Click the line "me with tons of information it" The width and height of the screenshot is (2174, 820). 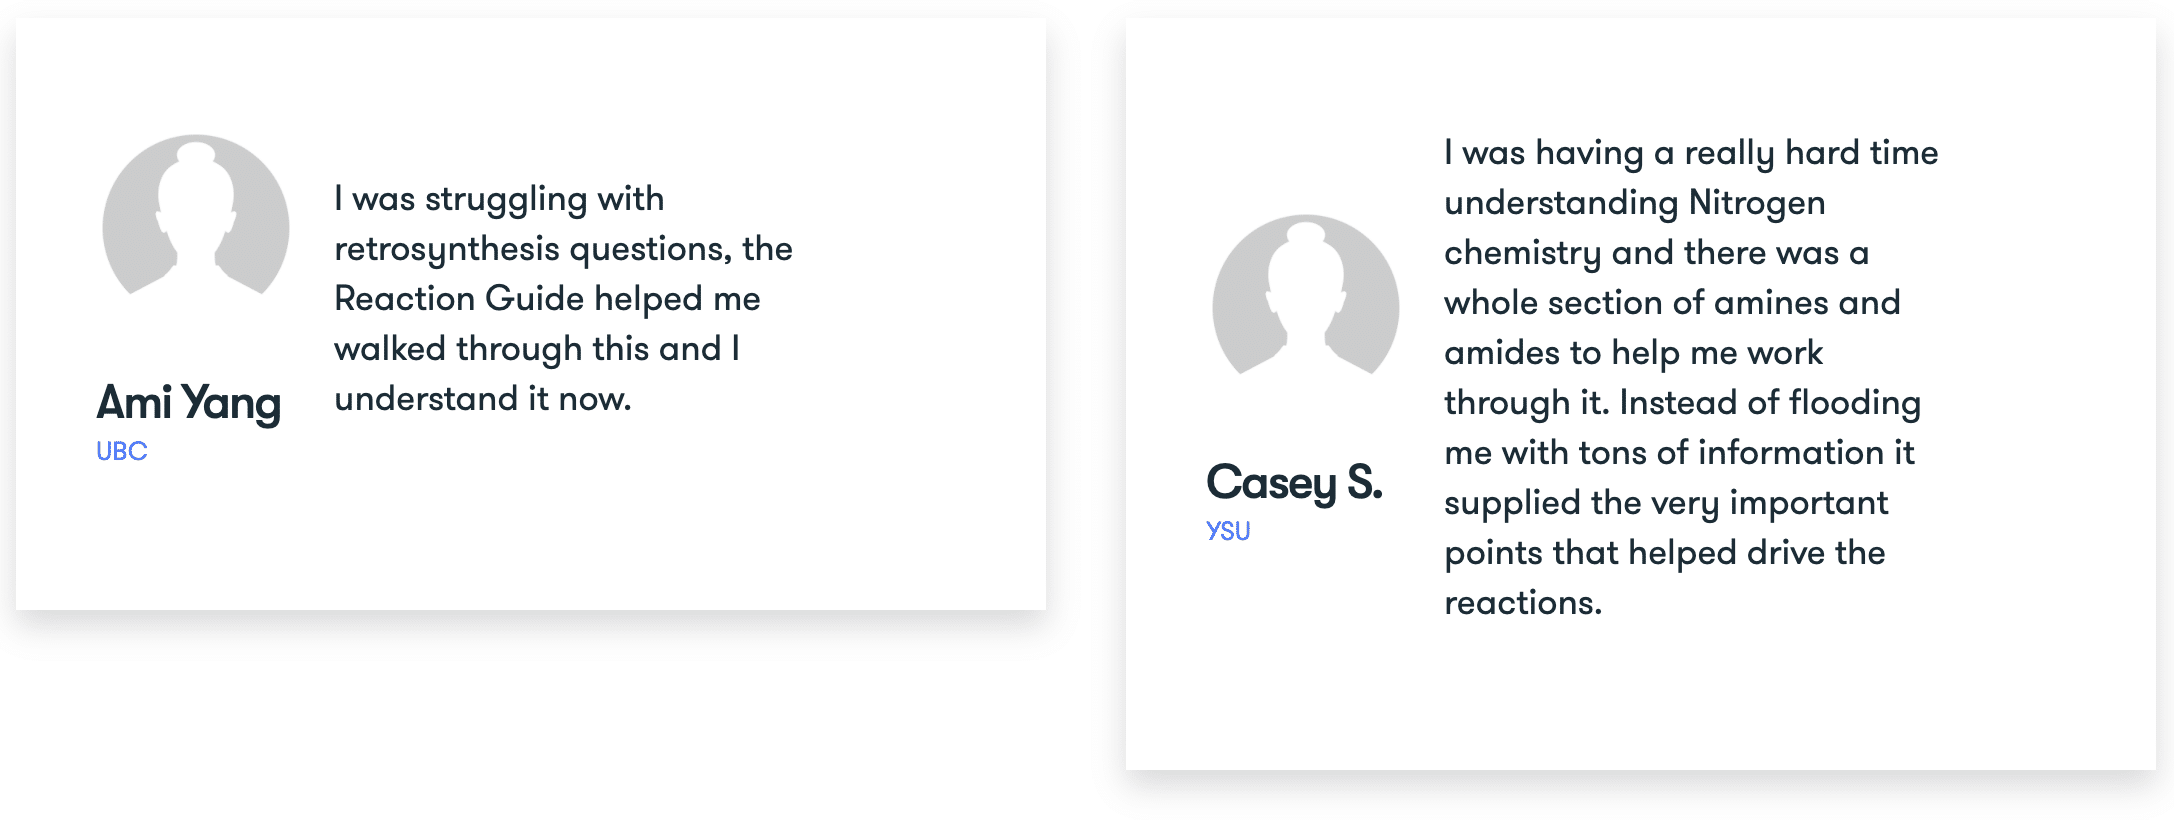(x=1679, y=453)
